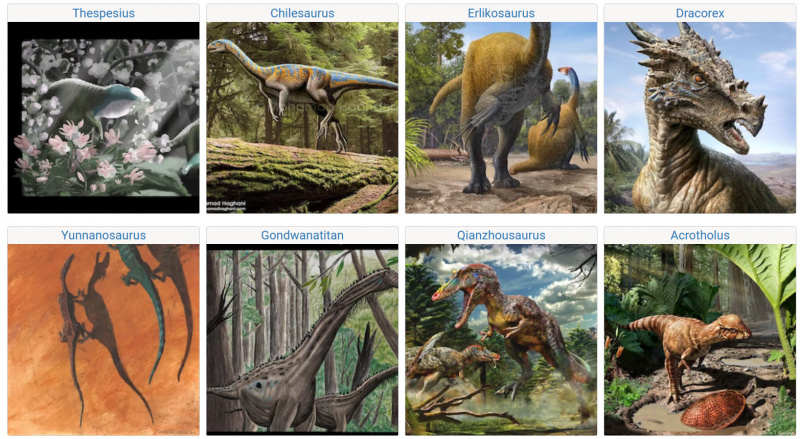
Task: View the Dracorex spiky head image
Action: click(700, 117)
